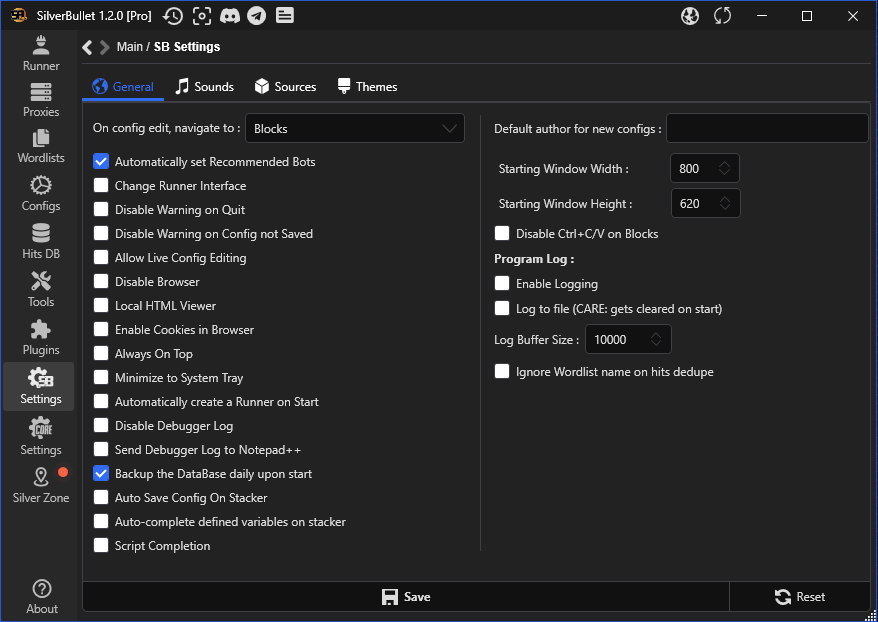Check Enable Cookies in Browser
This screenshot has height=622, width=878.
pos(101,330)
